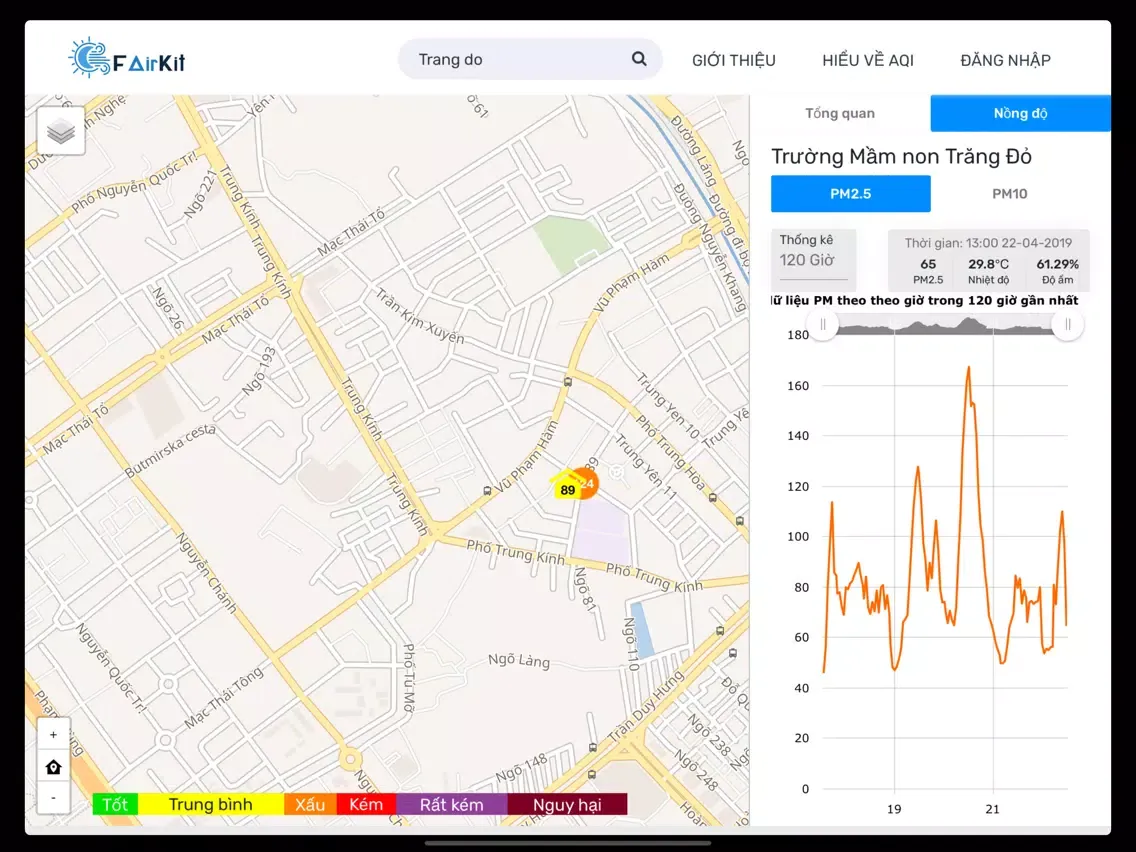Go to ĐĂNG NHẬP login
The width and height of the screenshot is (1136, 852).
tap(1006, 60)
